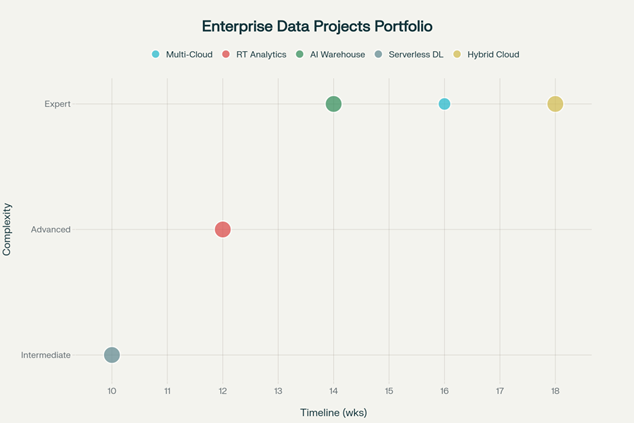
Task: Click the Timeline (wks) x-axis title
Action: point(334,412)
